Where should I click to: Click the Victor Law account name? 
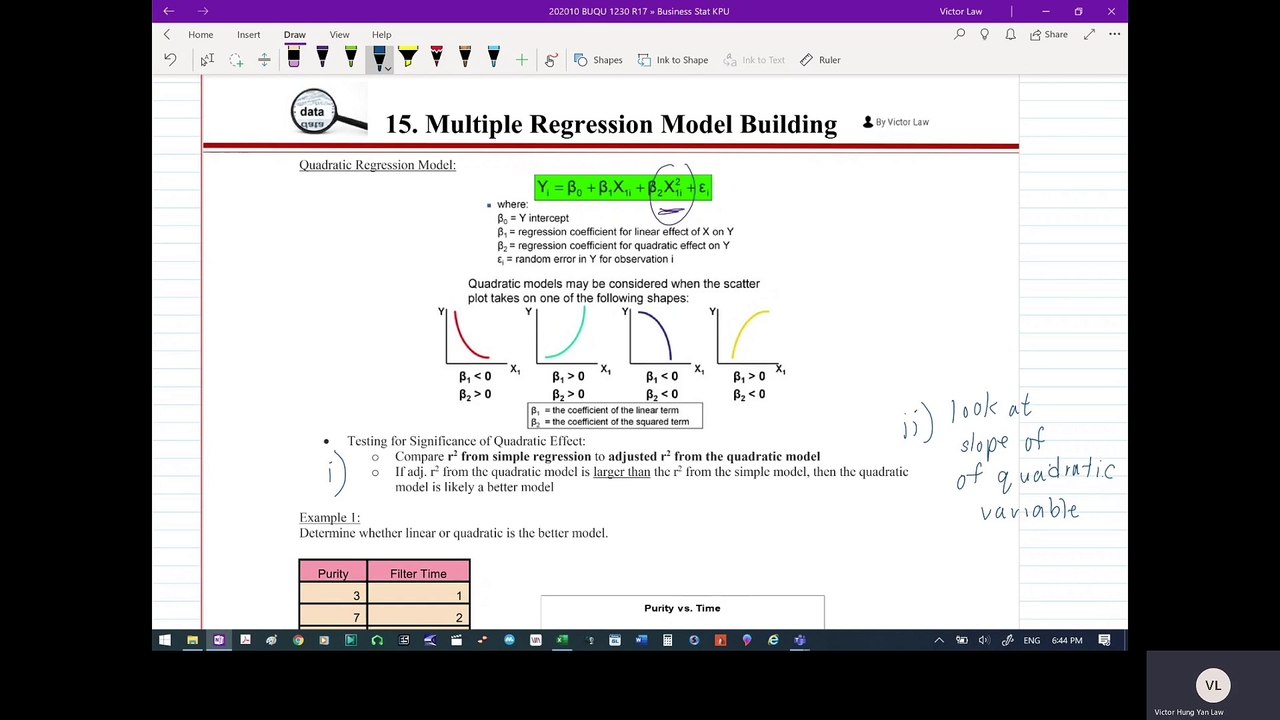[x=961, y=11]
